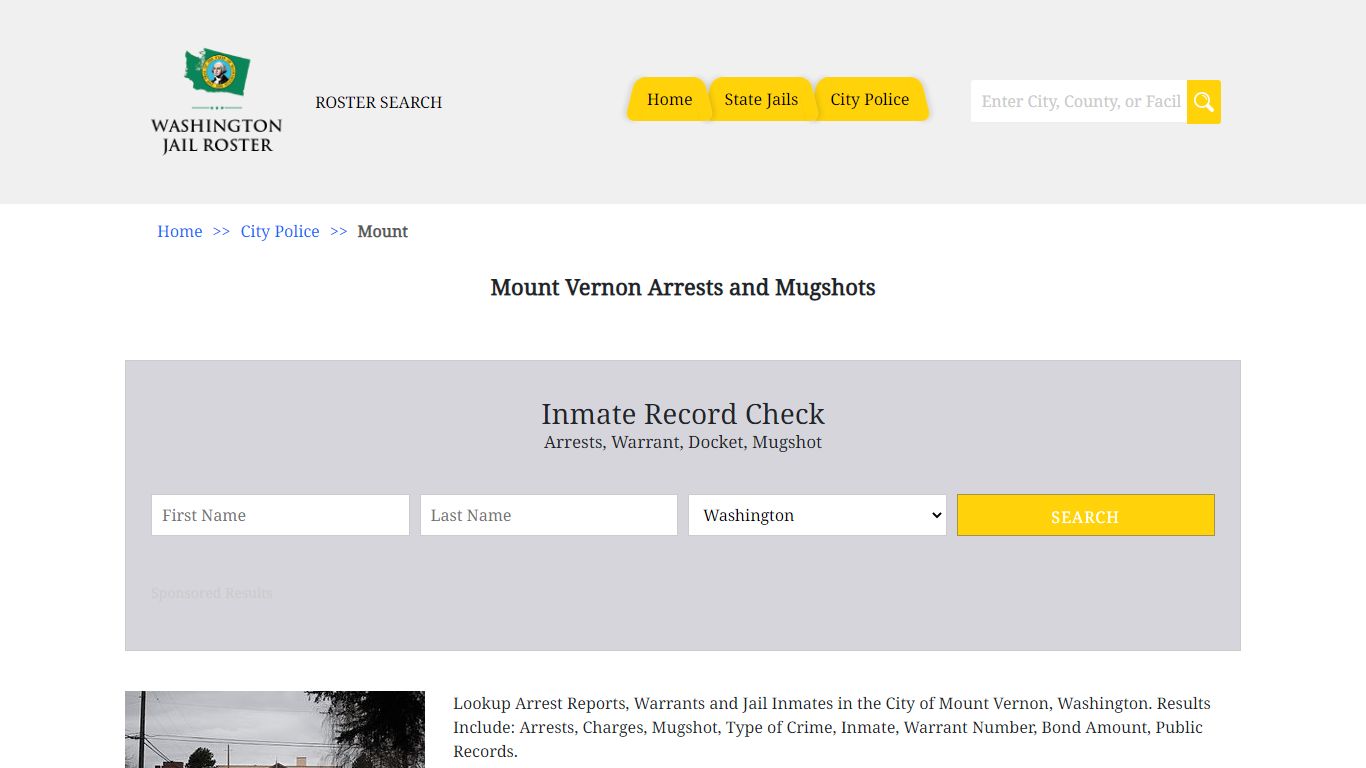The width and height of the screenshot is (1366, 768).
Task: Click the 'Arrests, Warrant, Docket, Mugshot' subtitle
Action: [683, 442]
